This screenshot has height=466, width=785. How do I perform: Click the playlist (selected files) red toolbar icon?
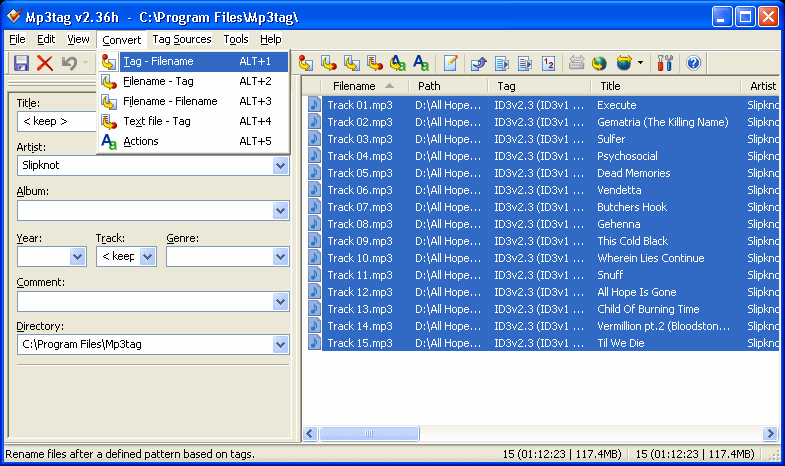[525, 63]
